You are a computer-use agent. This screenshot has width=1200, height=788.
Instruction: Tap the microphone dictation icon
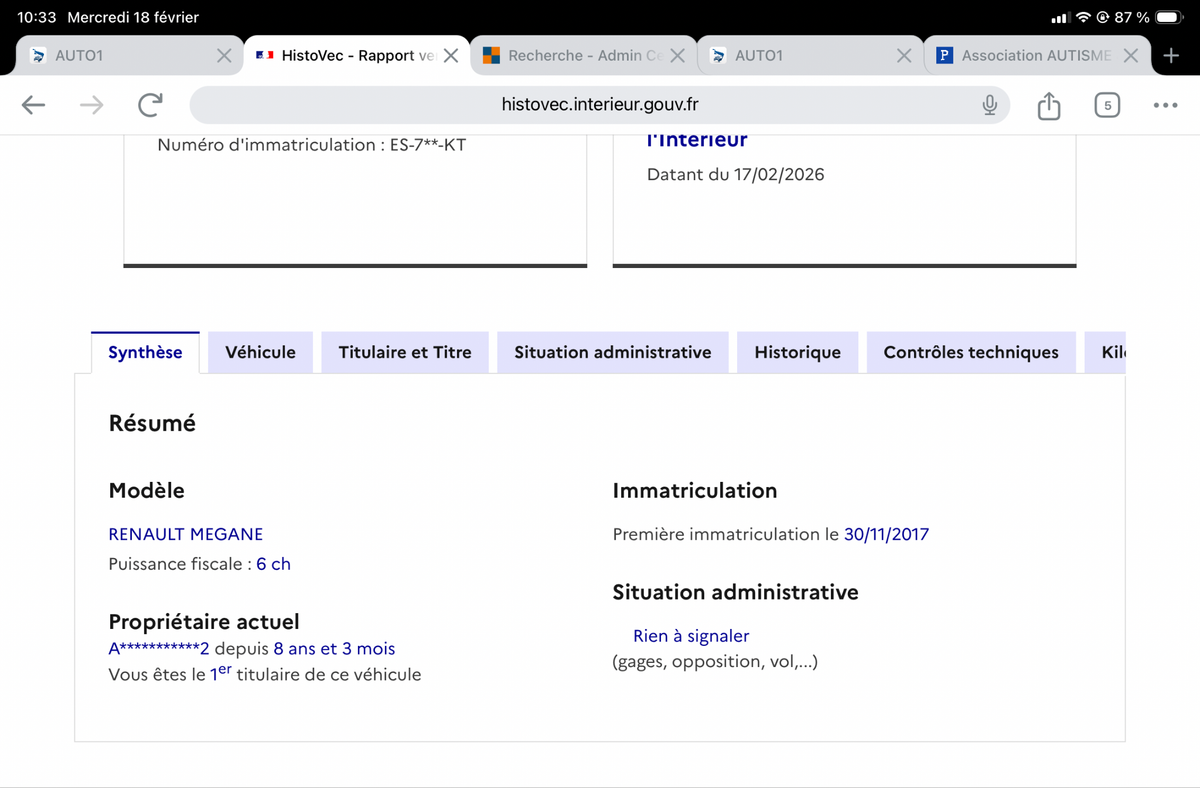[x=989, y=105]
